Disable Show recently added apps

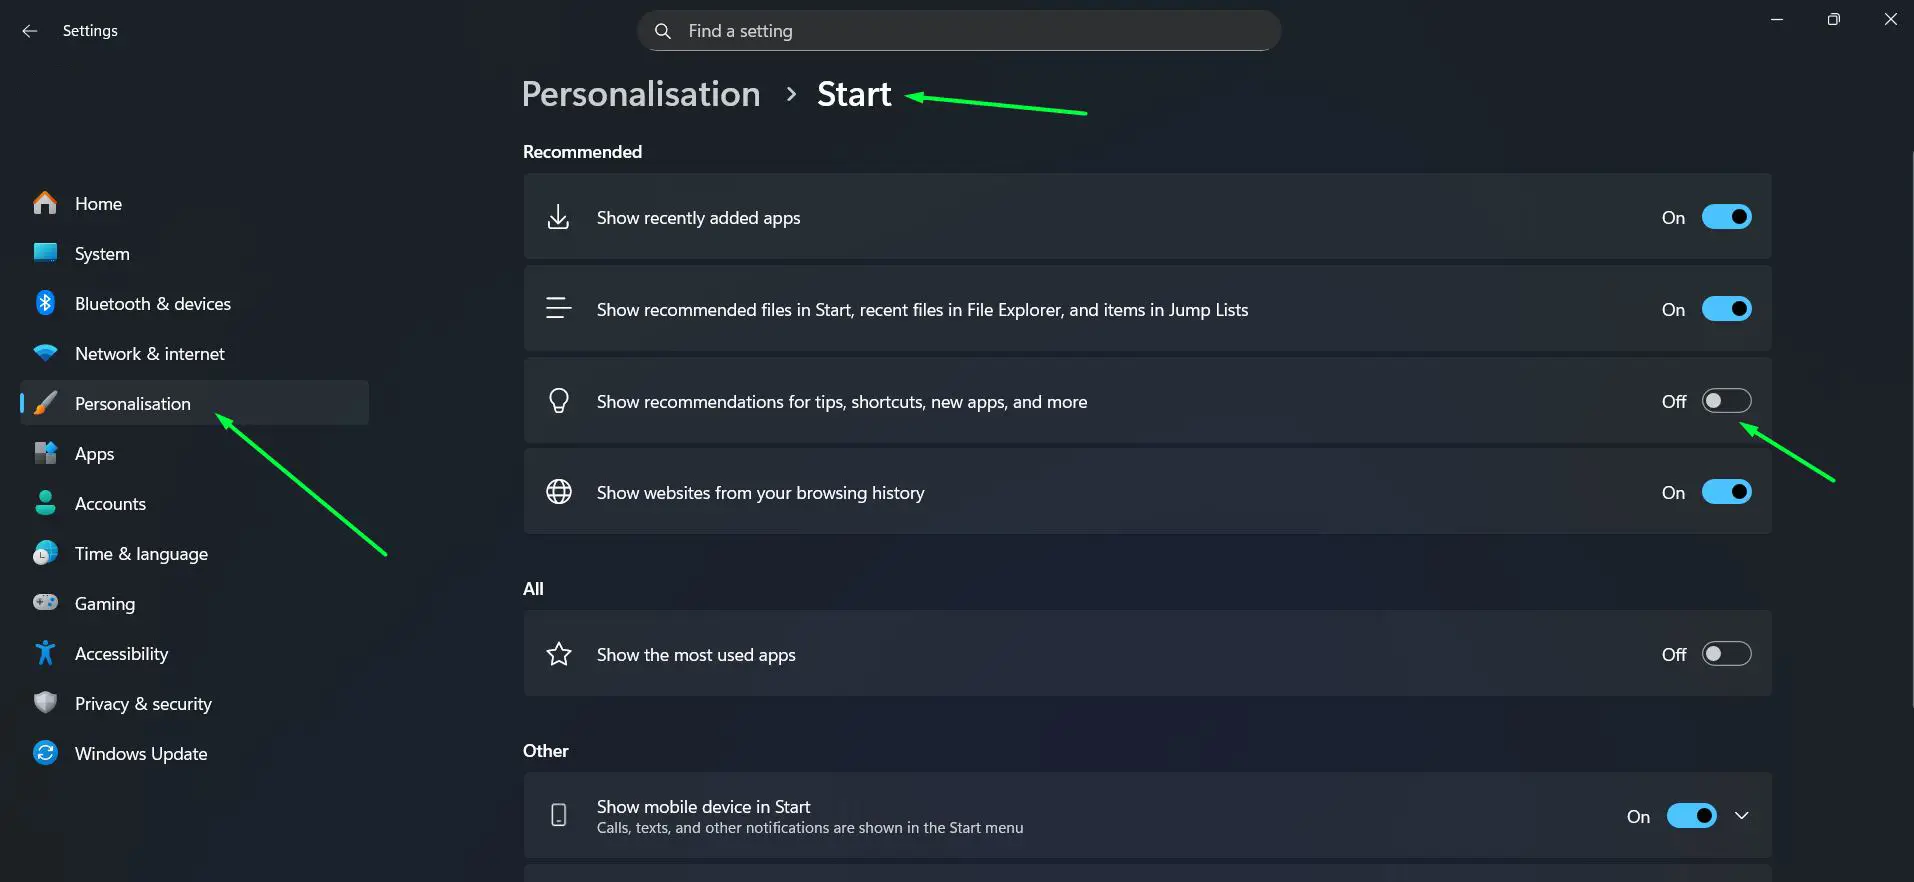click(1727, 216)
